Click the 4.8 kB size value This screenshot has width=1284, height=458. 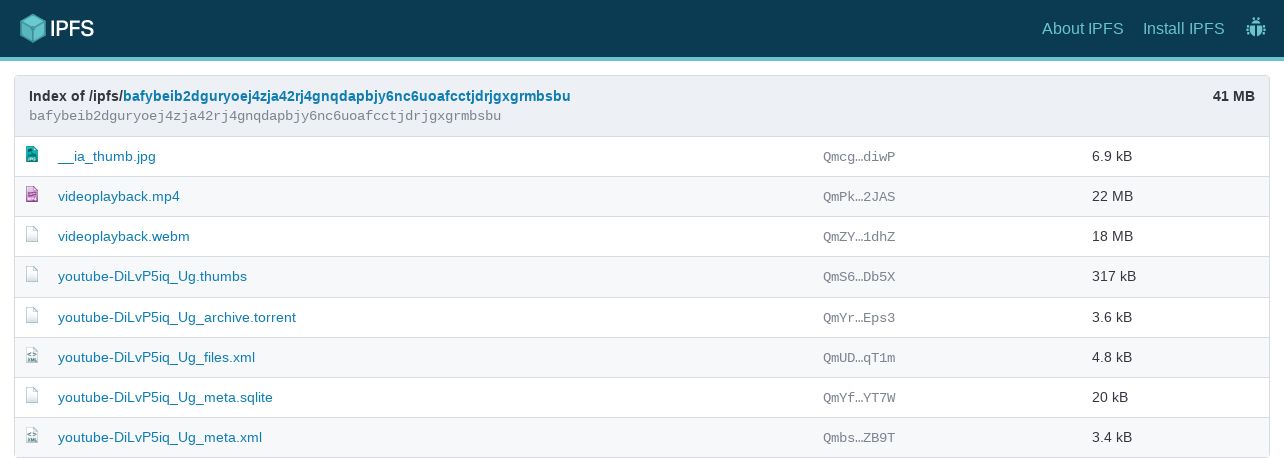click(x=1112, y=357)
